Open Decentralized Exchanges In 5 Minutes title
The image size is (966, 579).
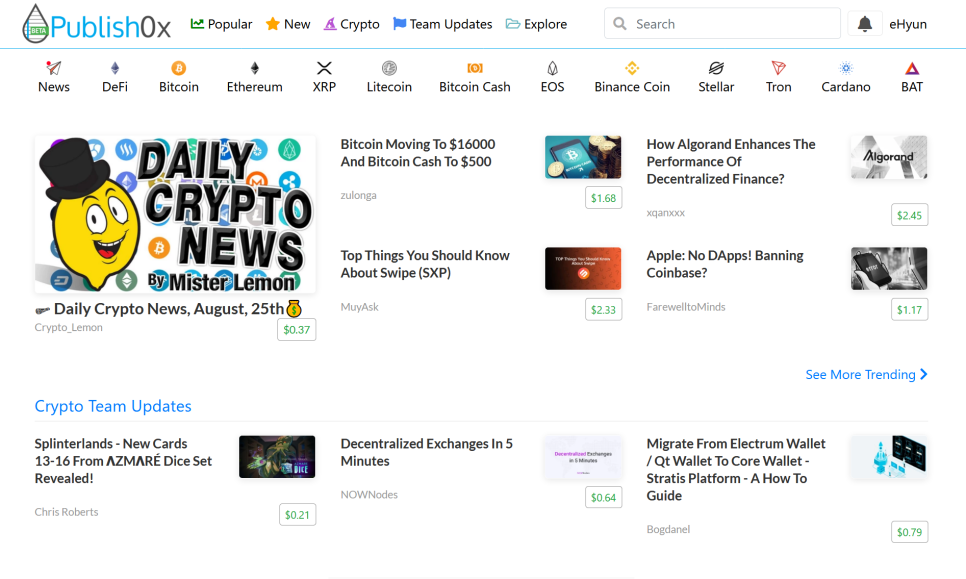tap(426, 452)
